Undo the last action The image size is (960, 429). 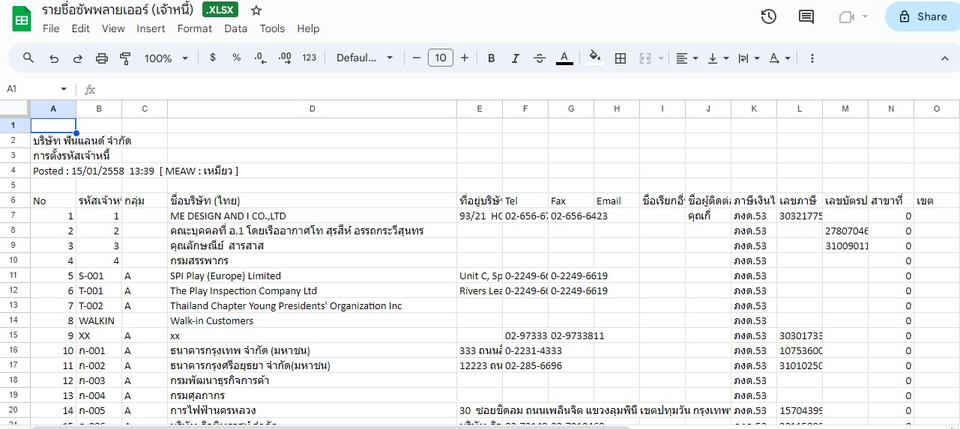click(54, 58)
